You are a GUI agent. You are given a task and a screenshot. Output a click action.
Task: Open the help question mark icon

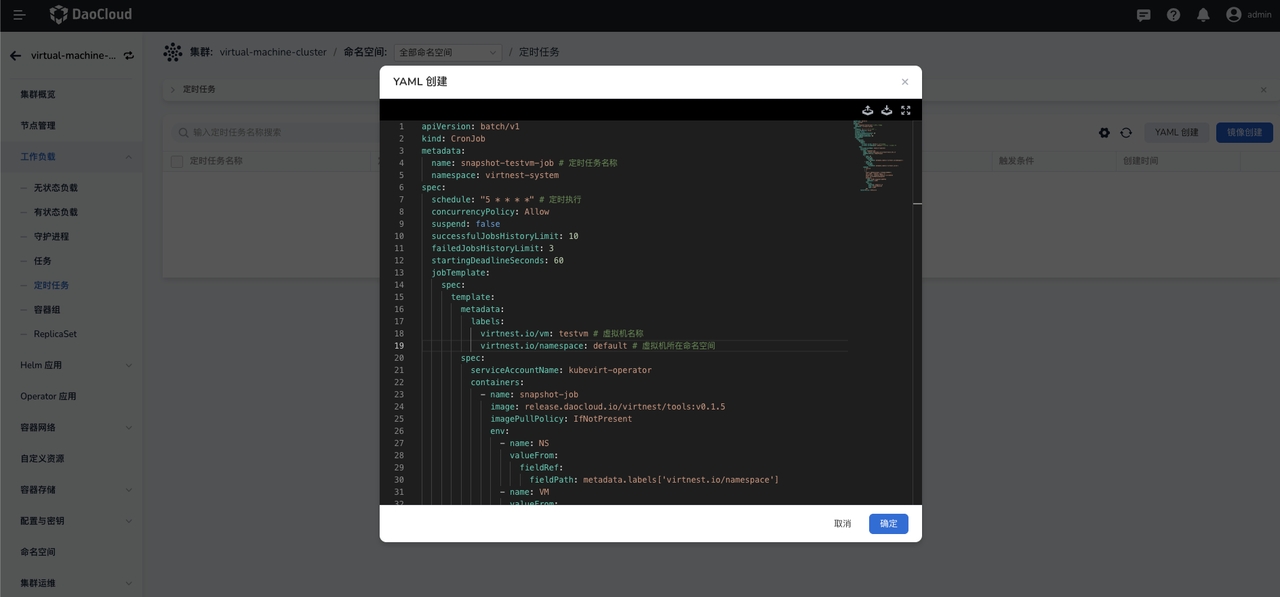1174,15
